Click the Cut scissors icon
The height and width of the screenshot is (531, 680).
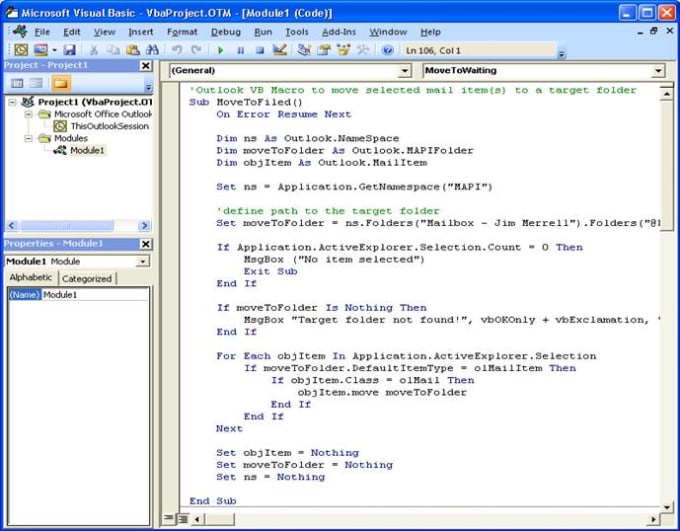point(93,50)
